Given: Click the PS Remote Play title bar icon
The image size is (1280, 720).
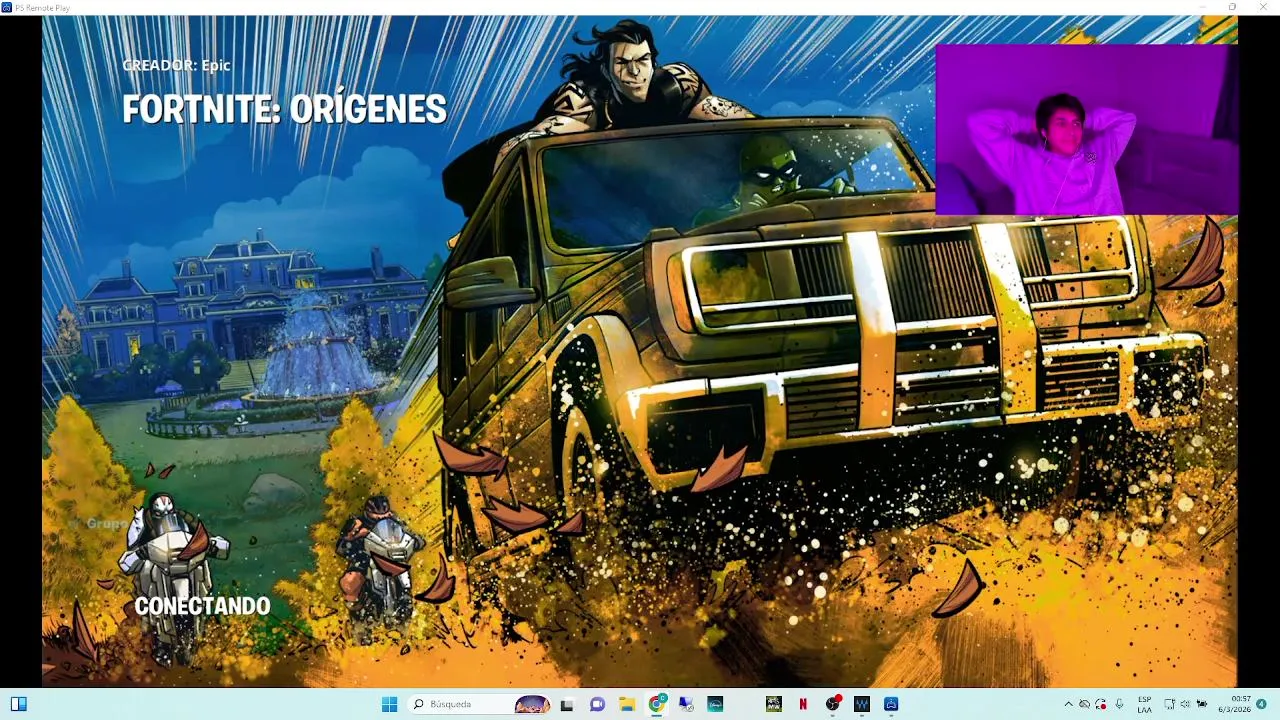Looking at the screenshot, I should 7,7.
